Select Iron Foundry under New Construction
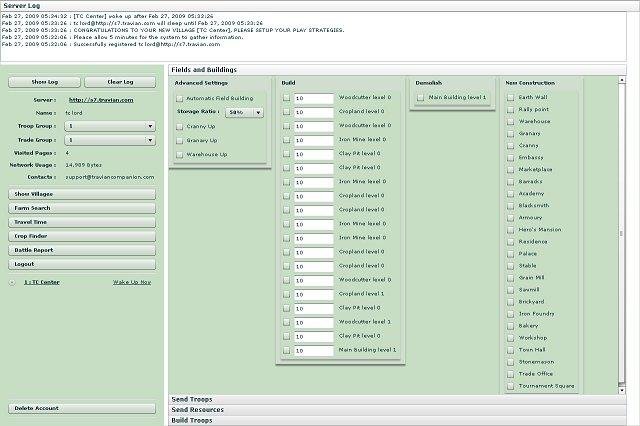Image resolution: width=640 pixels, height=426 pixels. pos(510,314)
